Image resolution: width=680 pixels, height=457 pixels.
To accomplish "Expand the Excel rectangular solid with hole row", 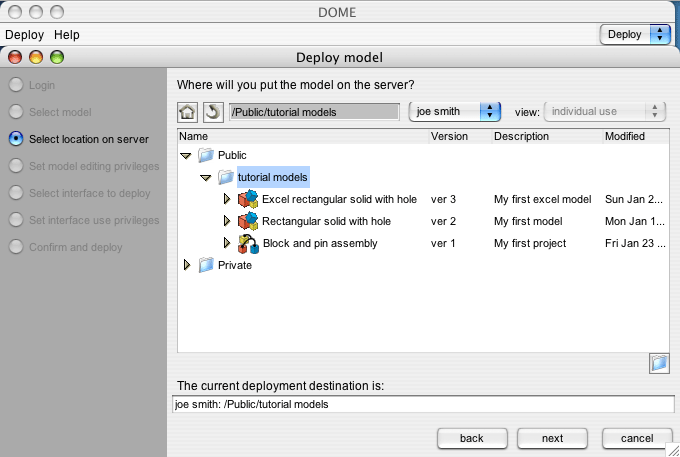I will (x=226, y=199).
